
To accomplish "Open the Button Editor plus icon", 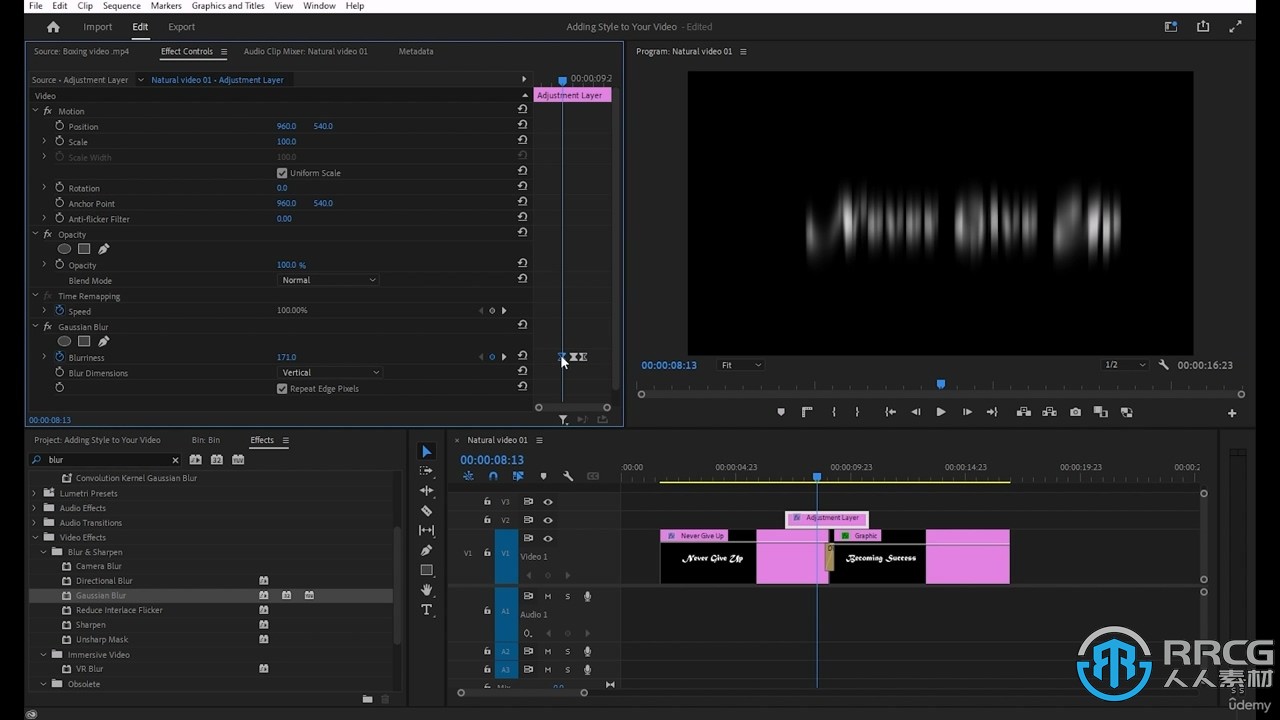I will (x=1232, y=413).
